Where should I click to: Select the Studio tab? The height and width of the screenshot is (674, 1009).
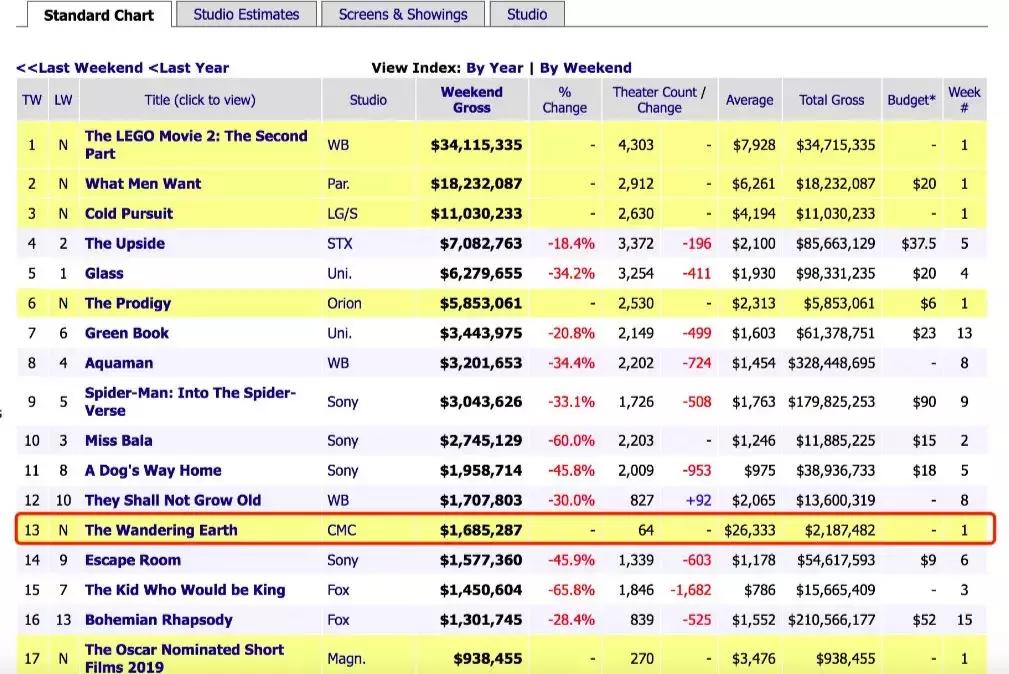coord(527,15)
